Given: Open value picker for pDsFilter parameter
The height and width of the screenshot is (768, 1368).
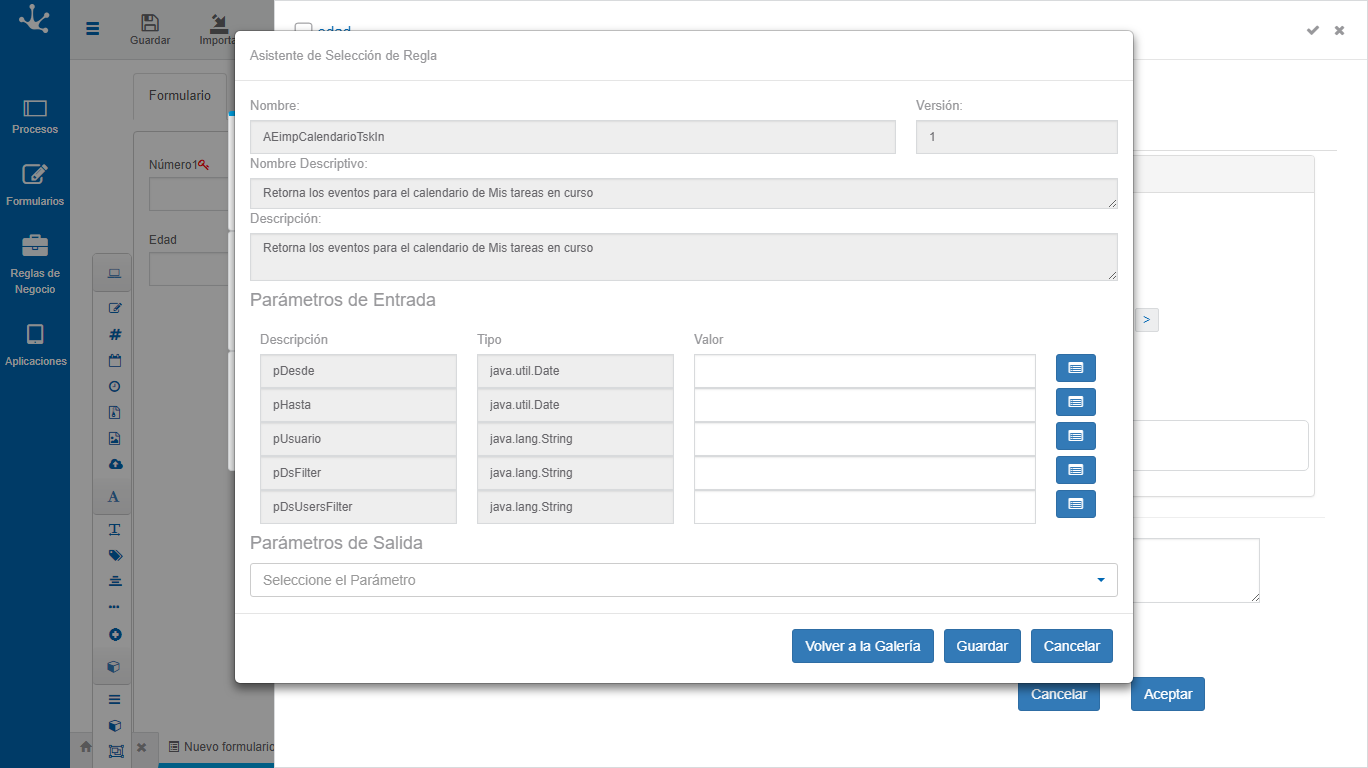Looking at the screenshot, I should tap(1076, 470).
